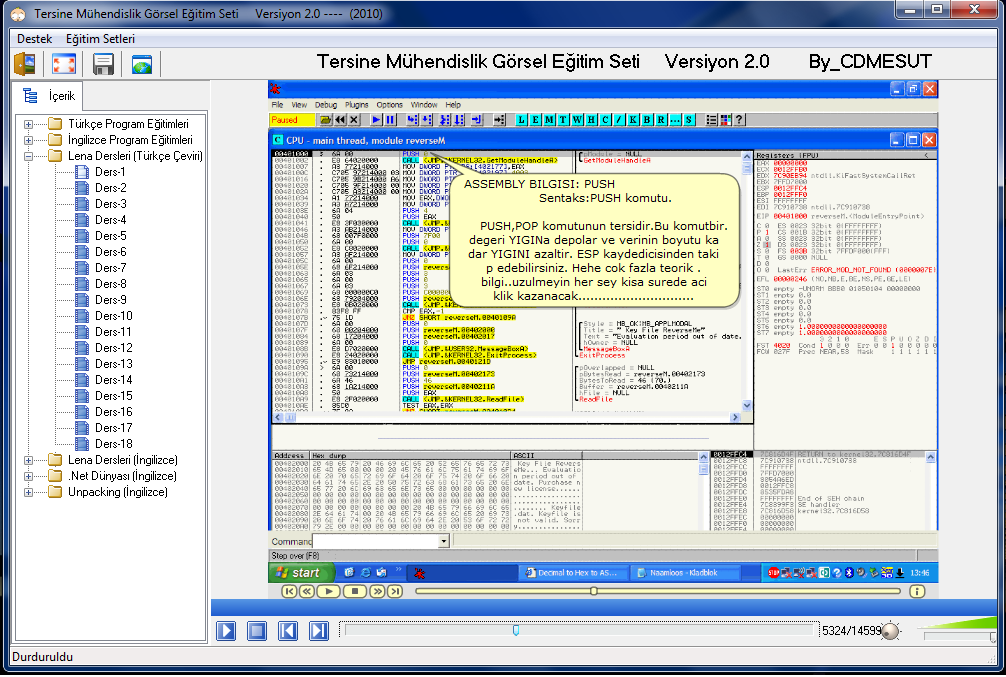Click the round volume knob icon
Image resolution: width=1006 pixels, height=677 pixels.
[x=889, y=631]
